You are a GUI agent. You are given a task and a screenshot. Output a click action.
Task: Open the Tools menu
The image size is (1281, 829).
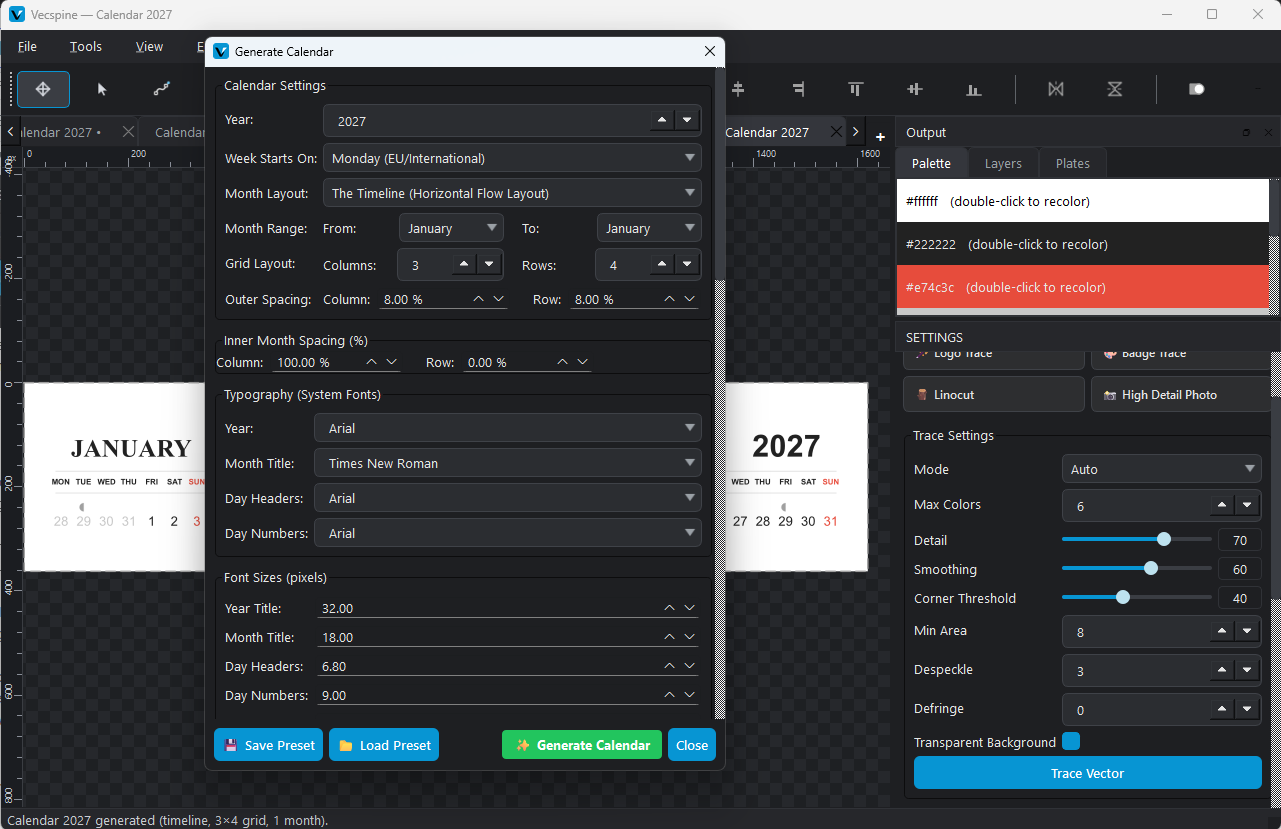pyautogui.click(x=86, y=46)
